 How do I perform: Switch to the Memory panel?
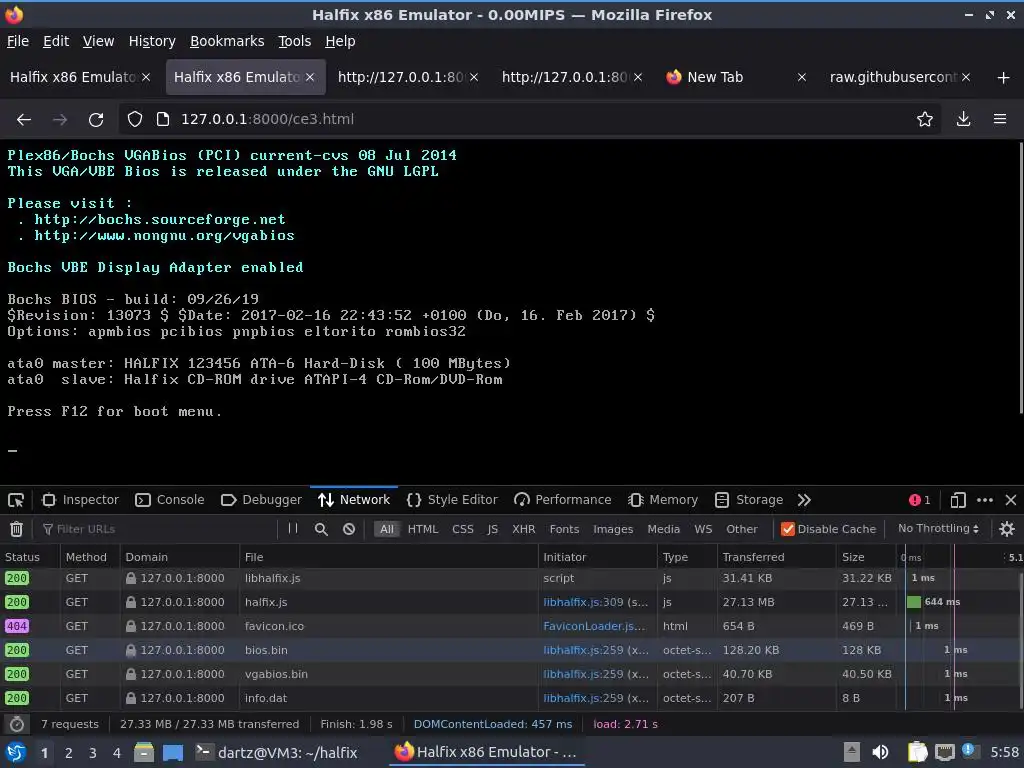(x=663, y=500)
